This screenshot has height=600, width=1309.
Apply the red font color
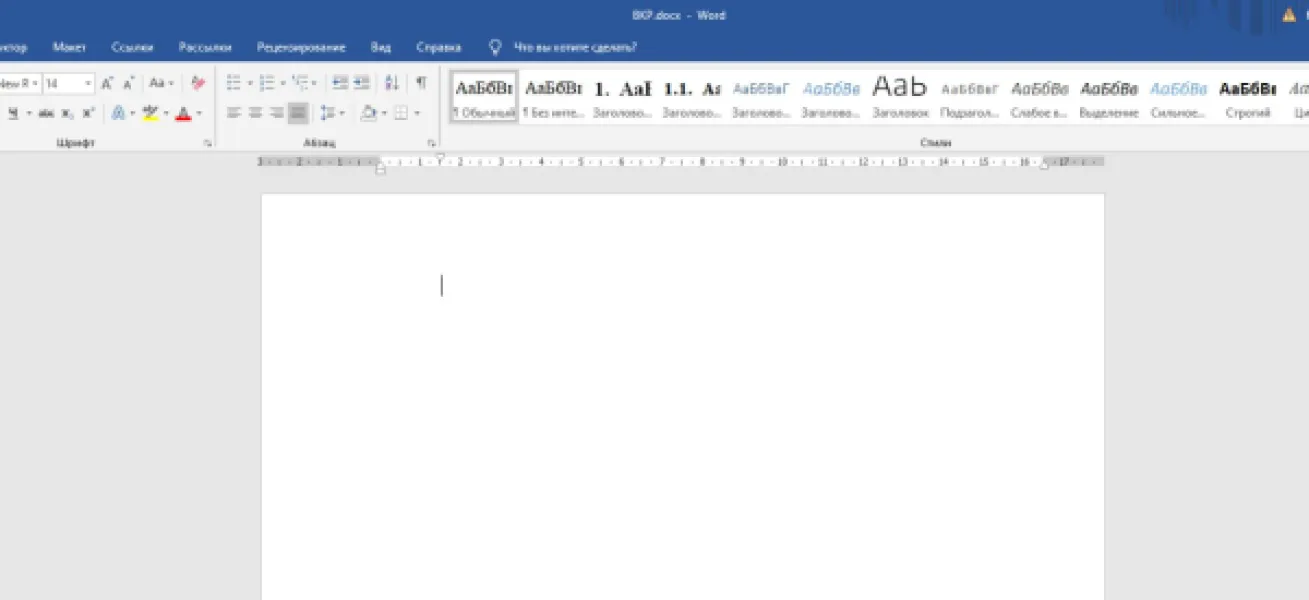[184, 113]
